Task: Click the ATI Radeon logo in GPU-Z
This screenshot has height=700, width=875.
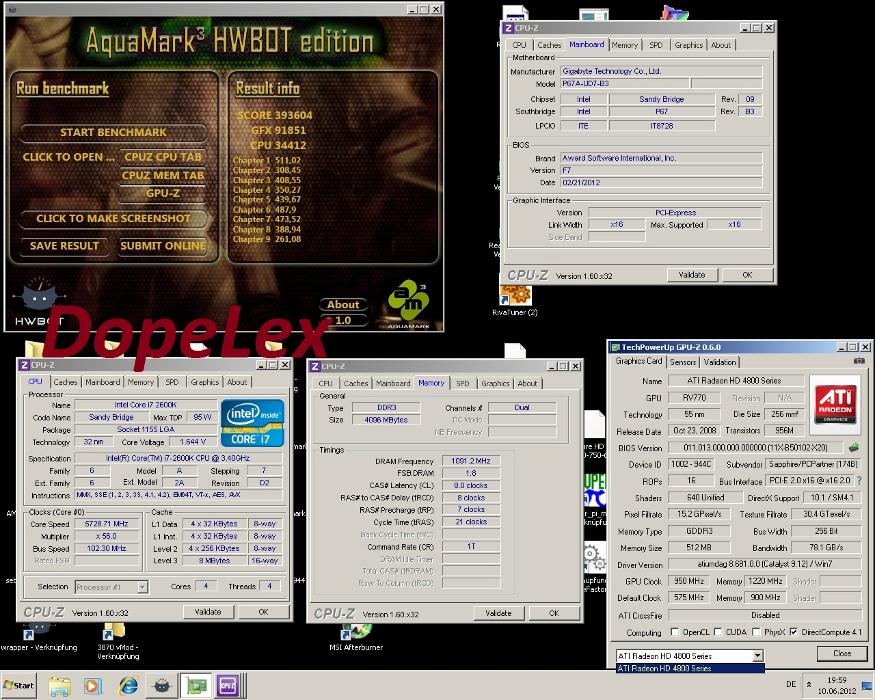Action: pyautogui.click(x=835, y=405)
